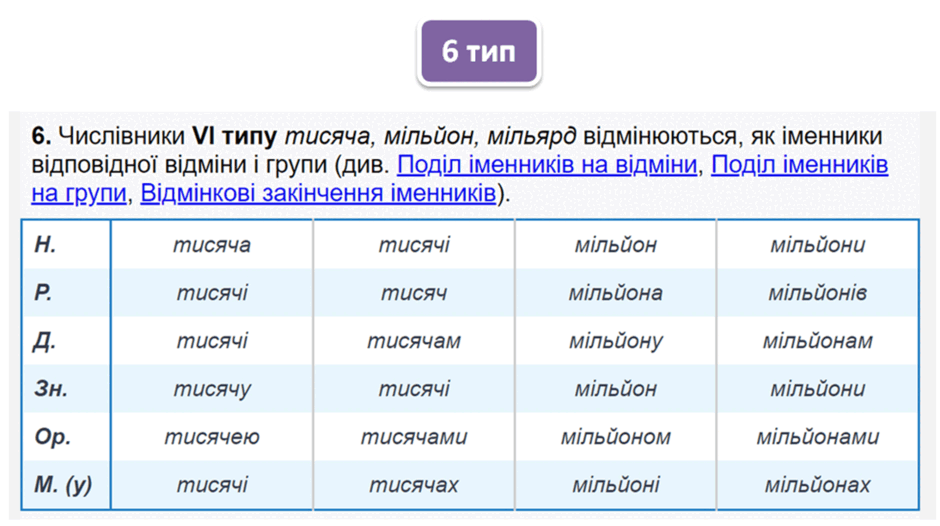940x526 pixels.
Task: Click the "Р." case row label
Action: tap(67, 293)
